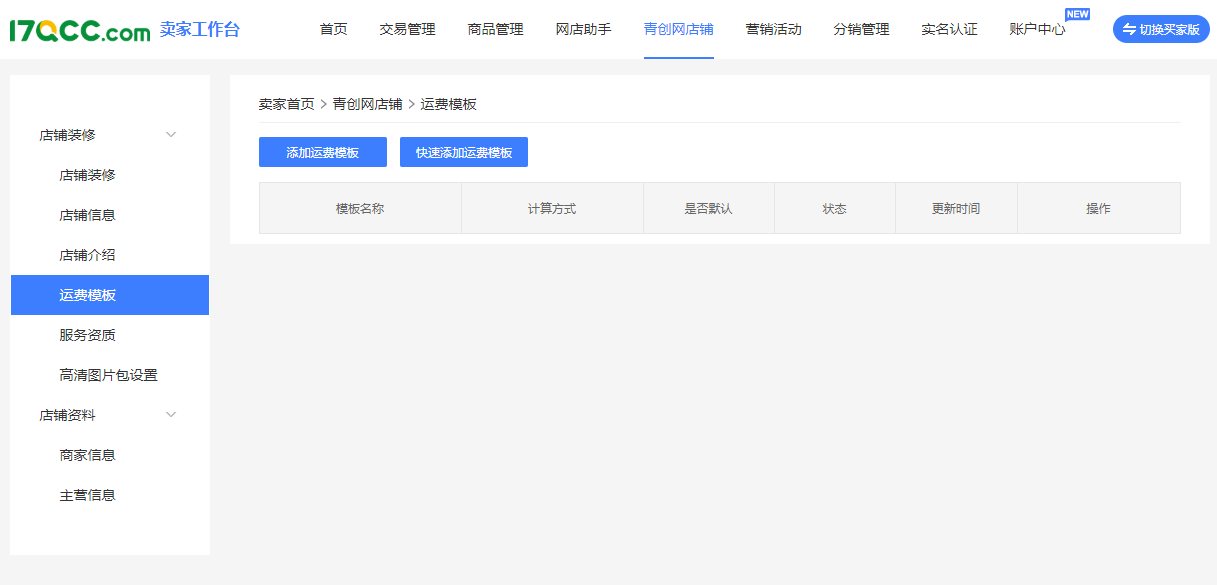Click 卖家首页 breadcrumb link

click(286, 104)
